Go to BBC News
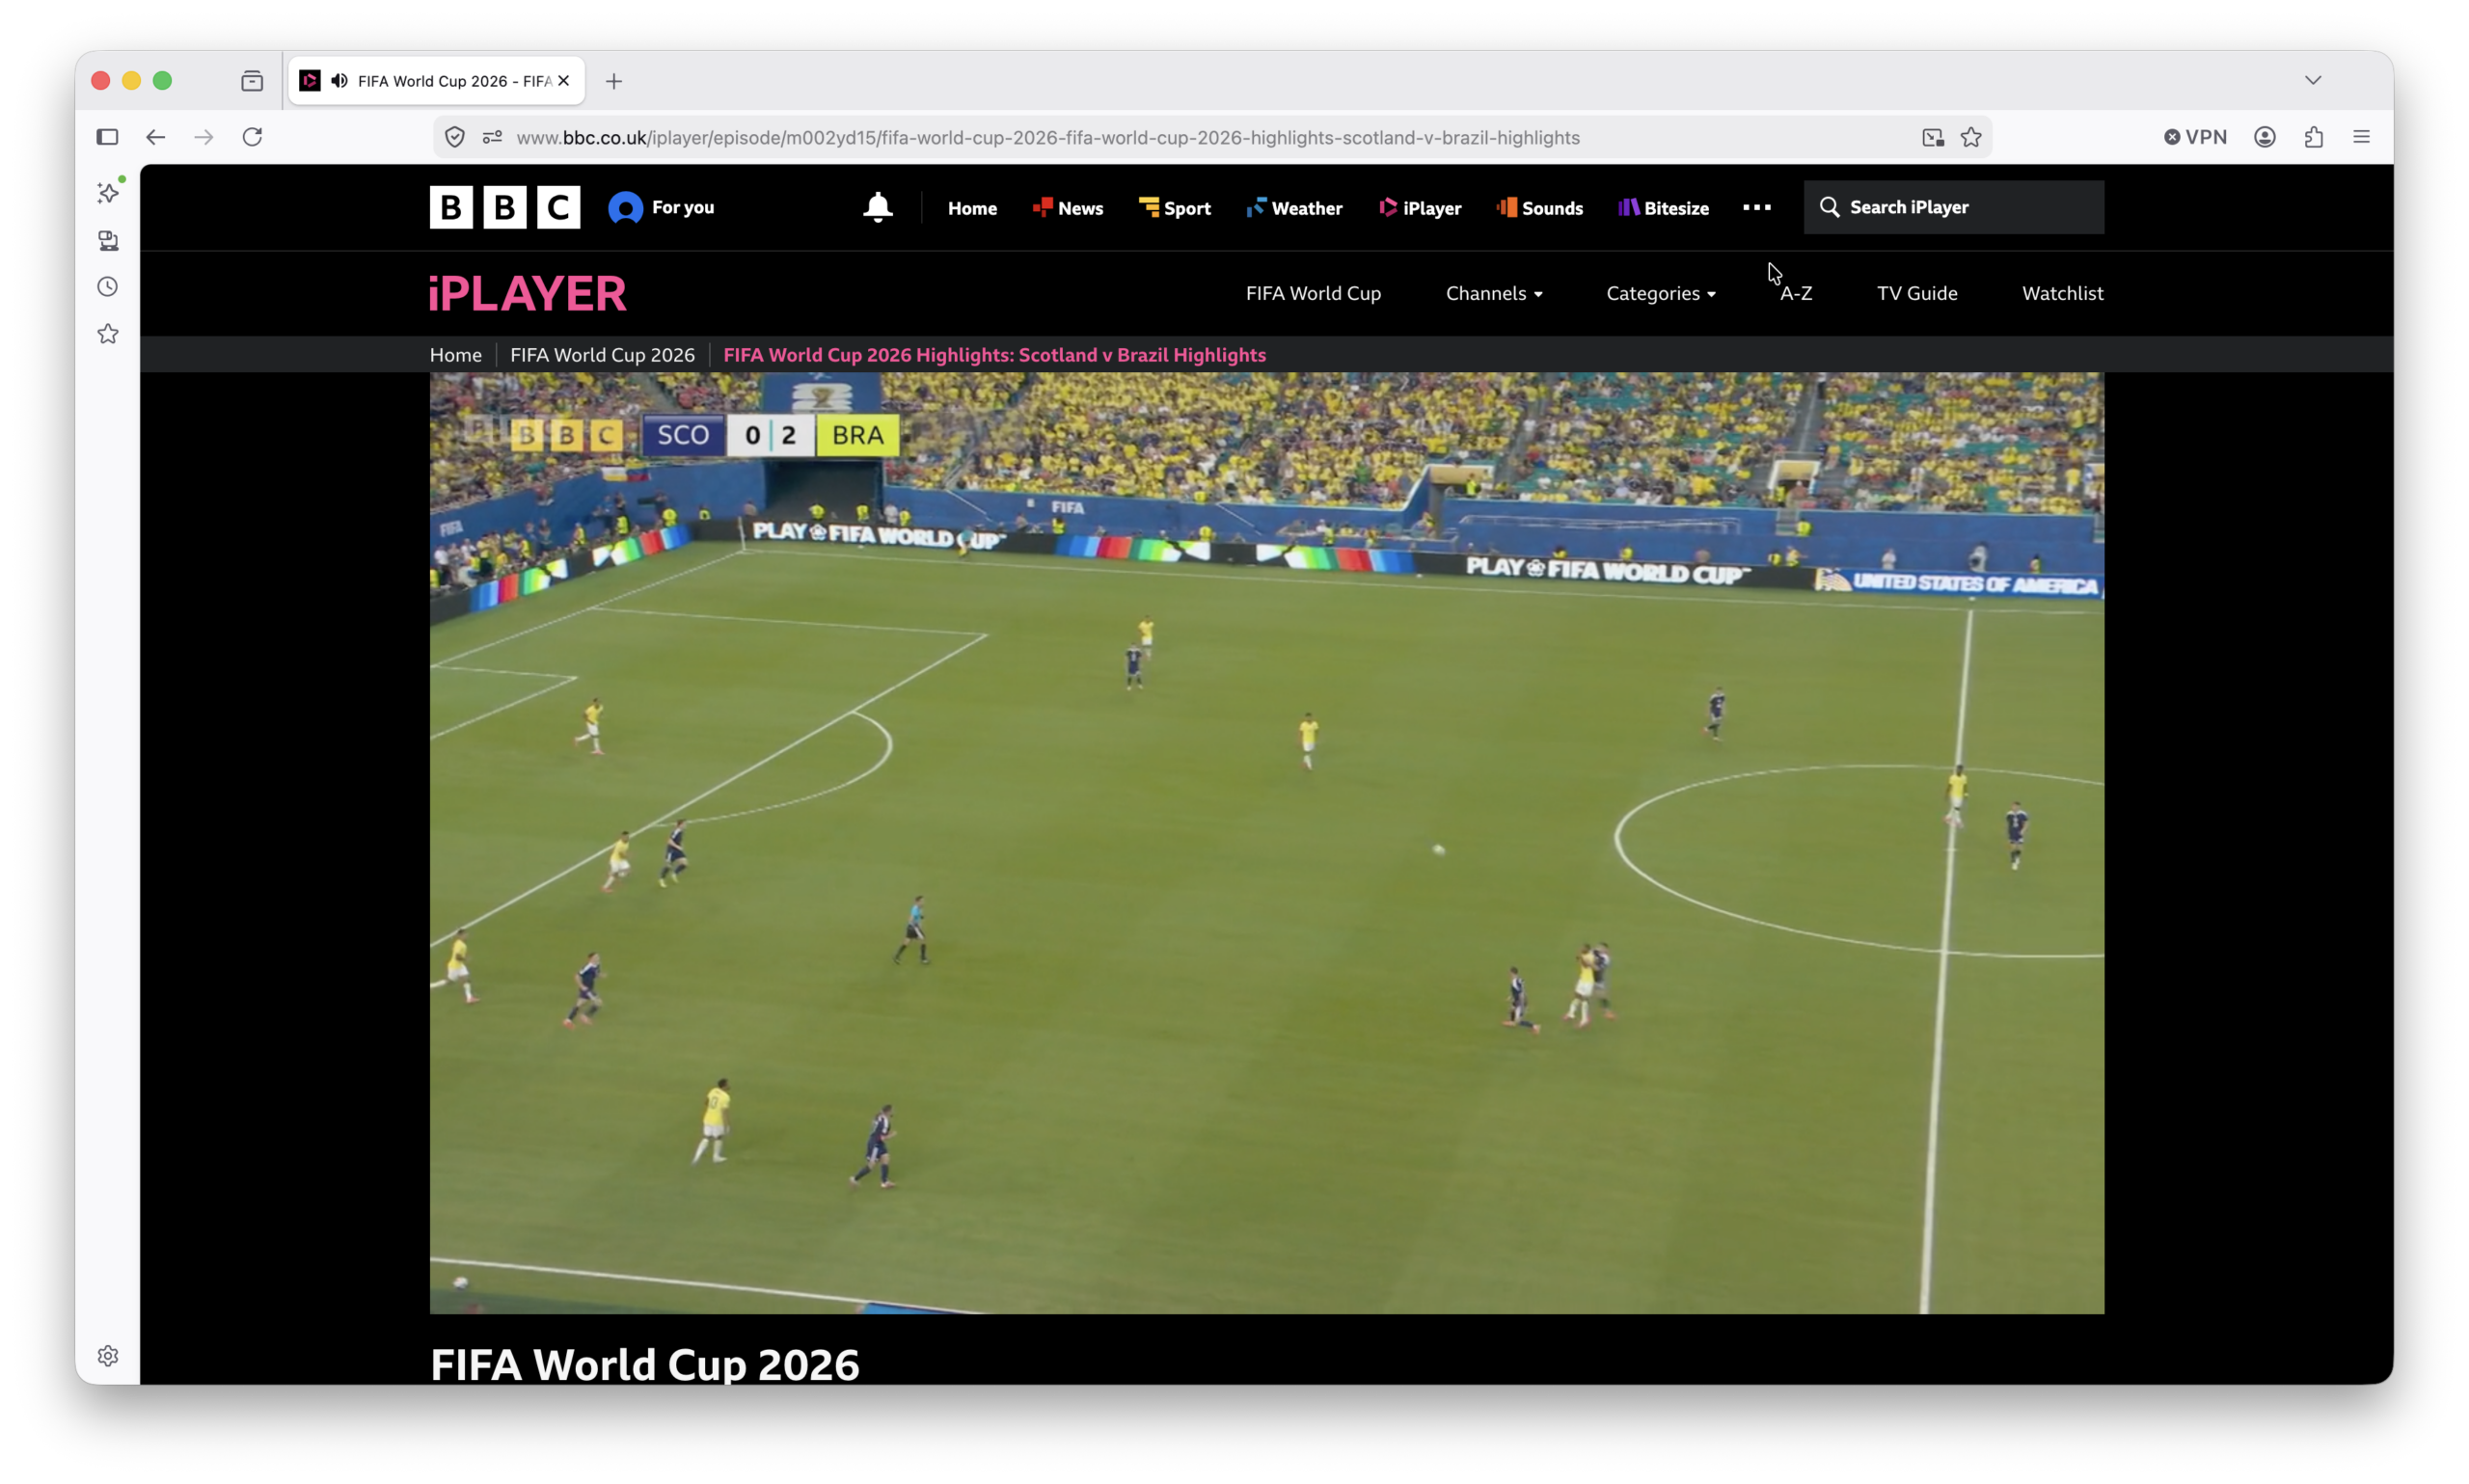 click(1067, 208)
